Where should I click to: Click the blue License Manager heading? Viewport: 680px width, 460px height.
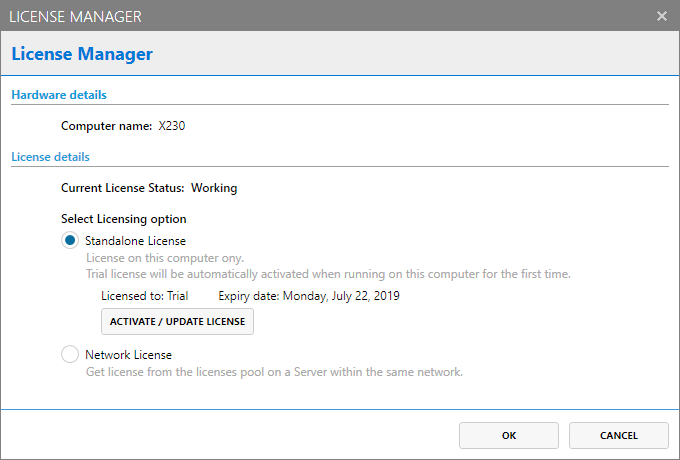[x=82, y=54]
